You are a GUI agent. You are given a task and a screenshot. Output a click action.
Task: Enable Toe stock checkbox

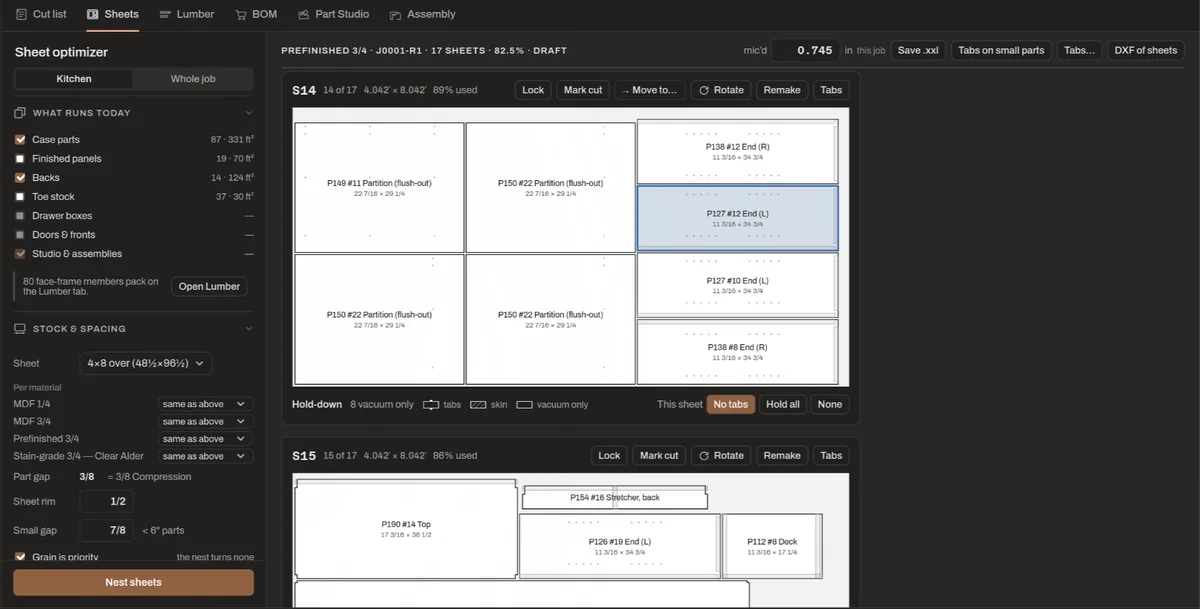(x=20, y=197)
